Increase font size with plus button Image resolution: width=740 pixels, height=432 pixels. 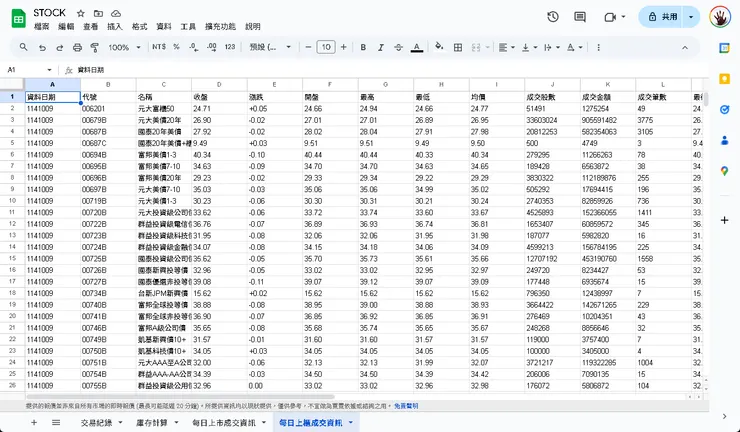point(344,47)
